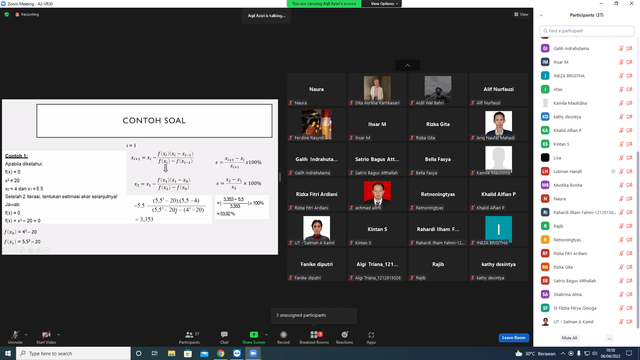640x360 pixels.
Task: Open File Explorer from the taskbar
Action: pyautogui.click(x=171, y=353)
